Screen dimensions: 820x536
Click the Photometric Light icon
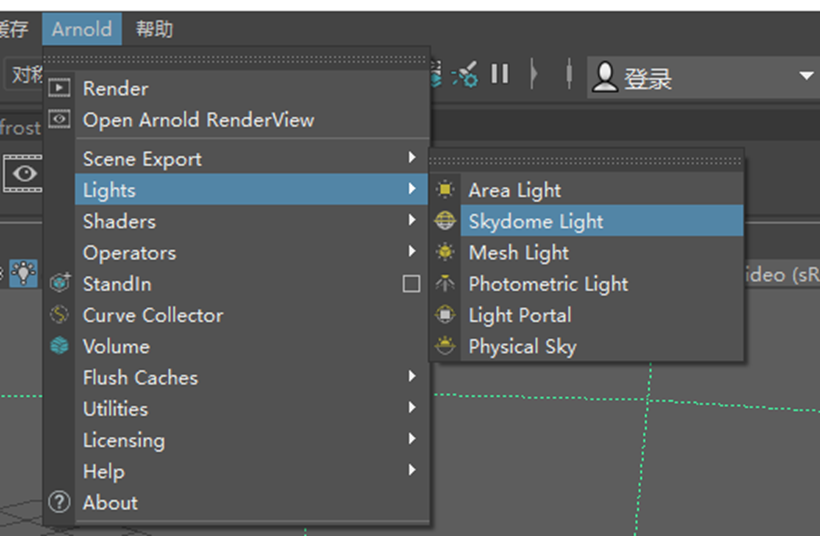pos(445,283)
